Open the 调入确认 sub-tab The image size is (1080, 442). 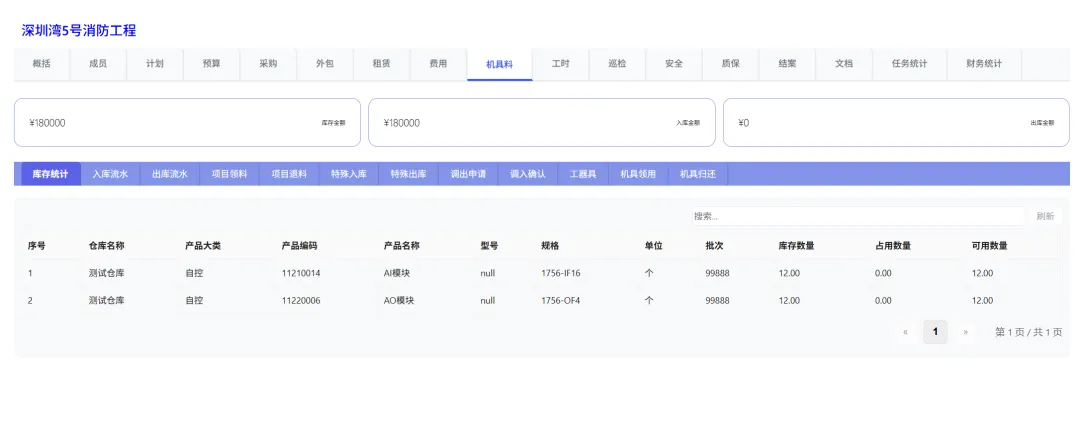point(528,174)
